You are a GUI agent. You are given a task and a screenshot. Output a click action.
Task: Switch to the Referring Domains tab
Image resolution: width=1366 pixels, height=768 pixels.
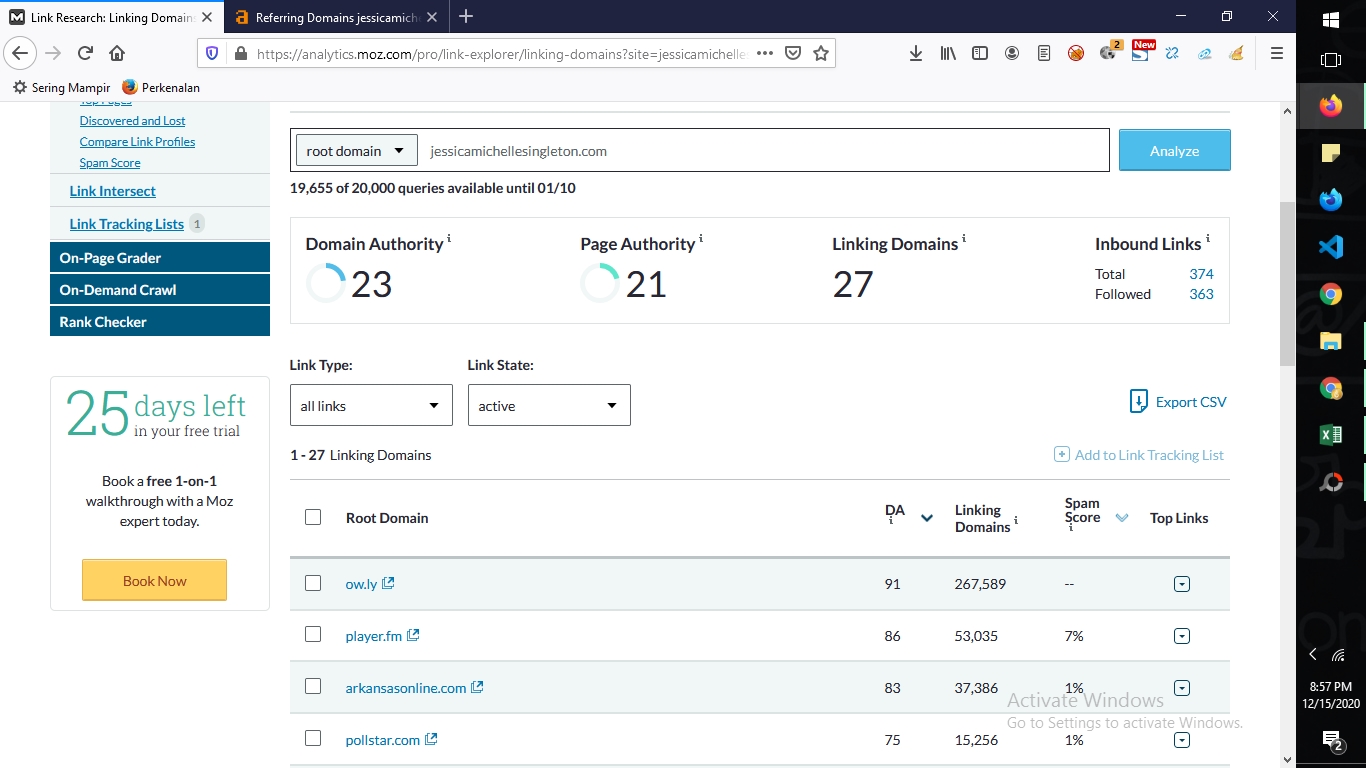coord(336,17)
